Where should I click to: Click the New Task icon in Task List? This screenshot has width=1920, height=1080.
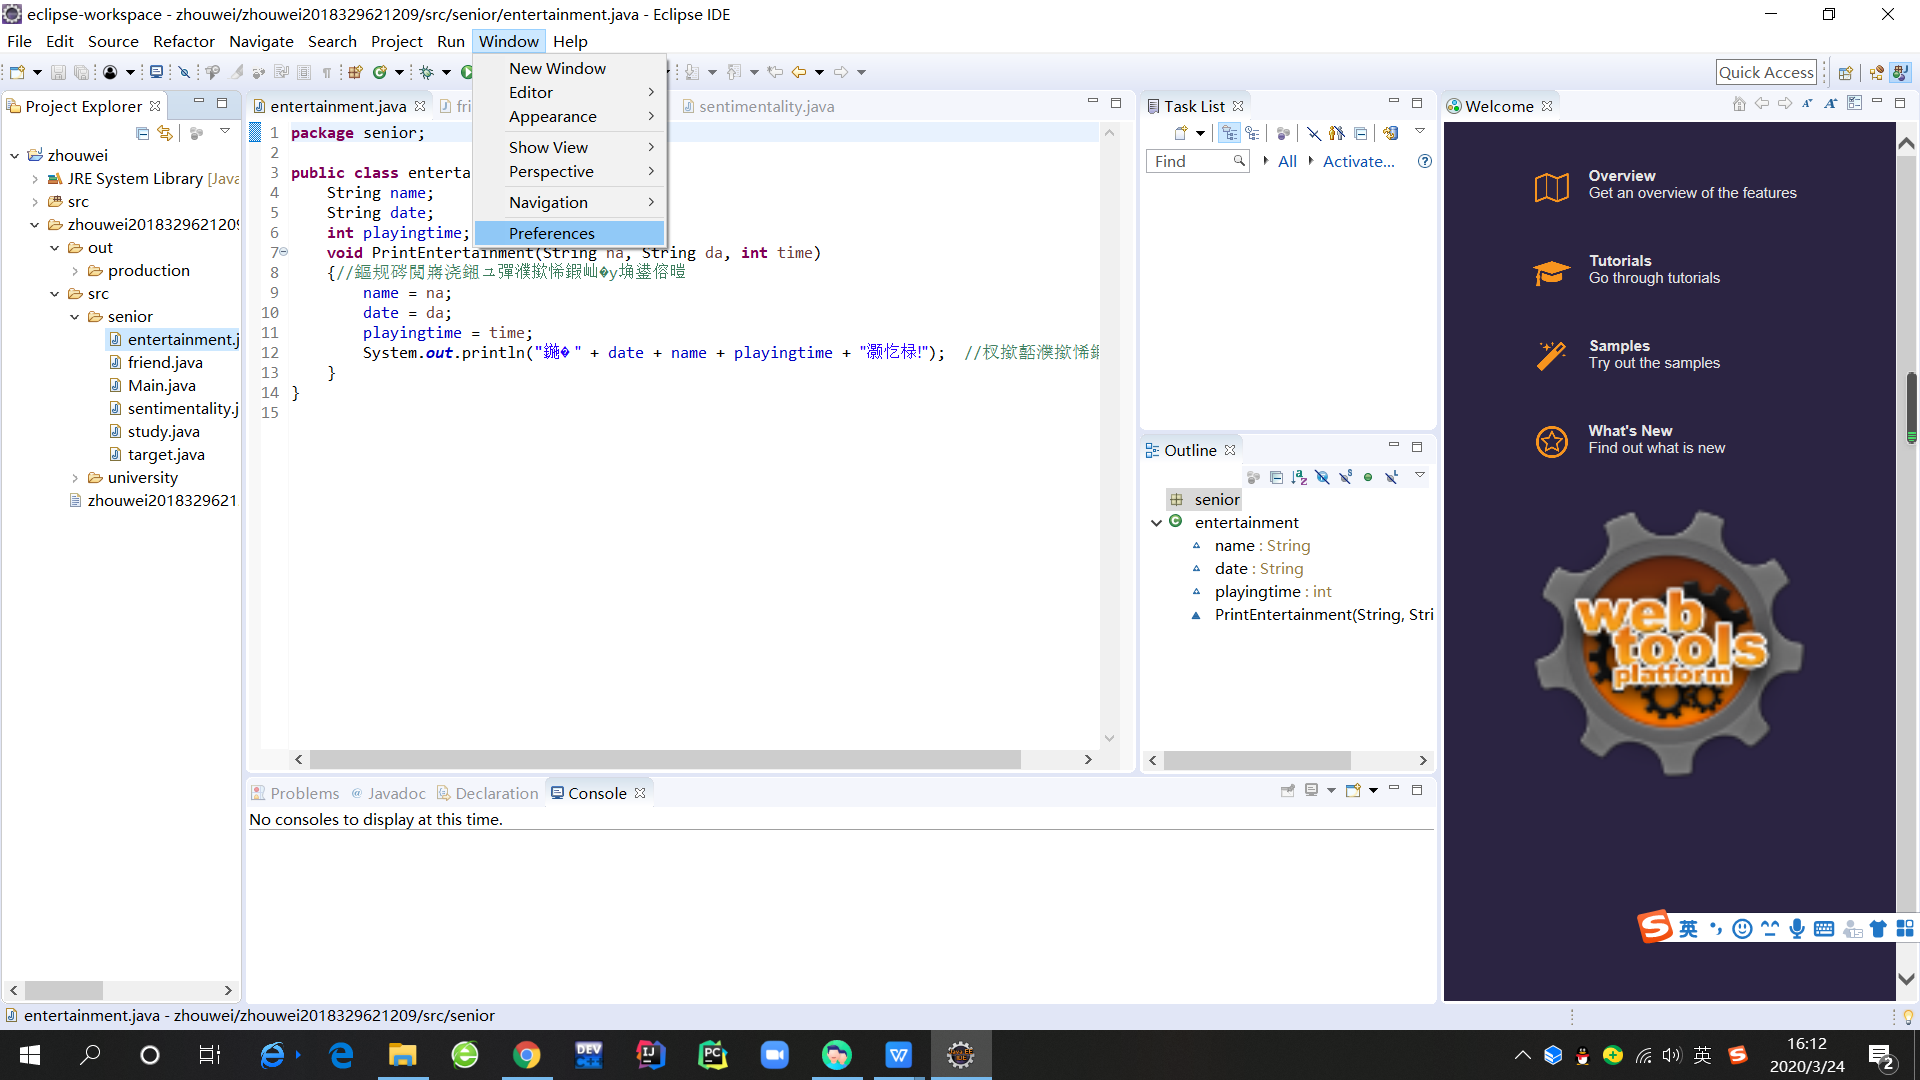pyautogui.click(x=1181, y=133)
